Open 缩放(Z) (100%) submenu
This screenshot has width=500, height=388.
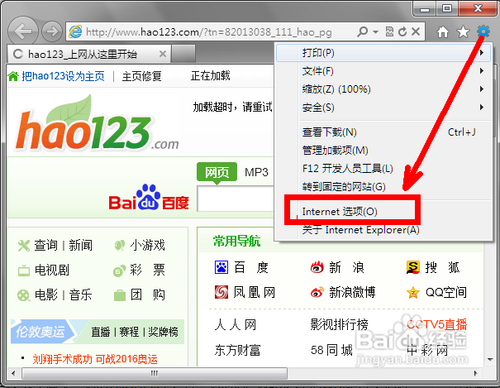[383, 89]
